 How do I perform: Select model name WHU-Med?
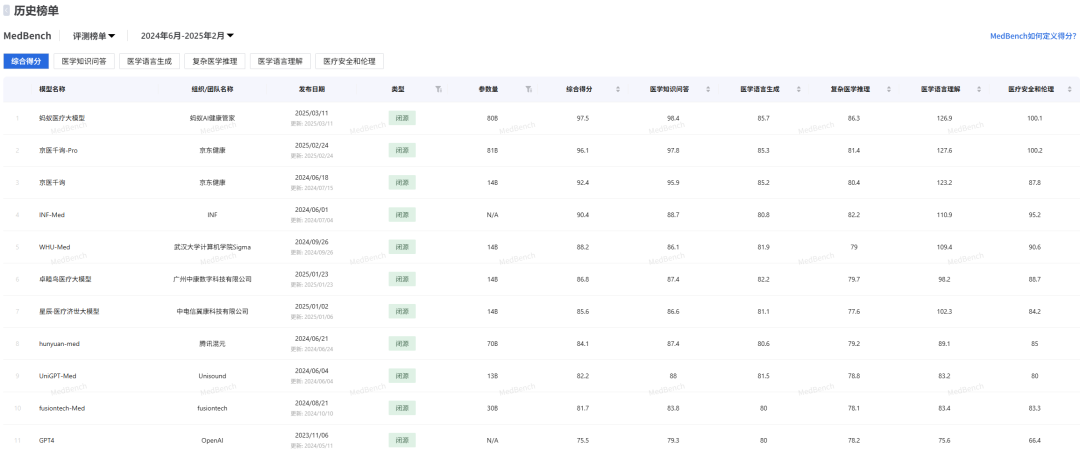[54, 247]
